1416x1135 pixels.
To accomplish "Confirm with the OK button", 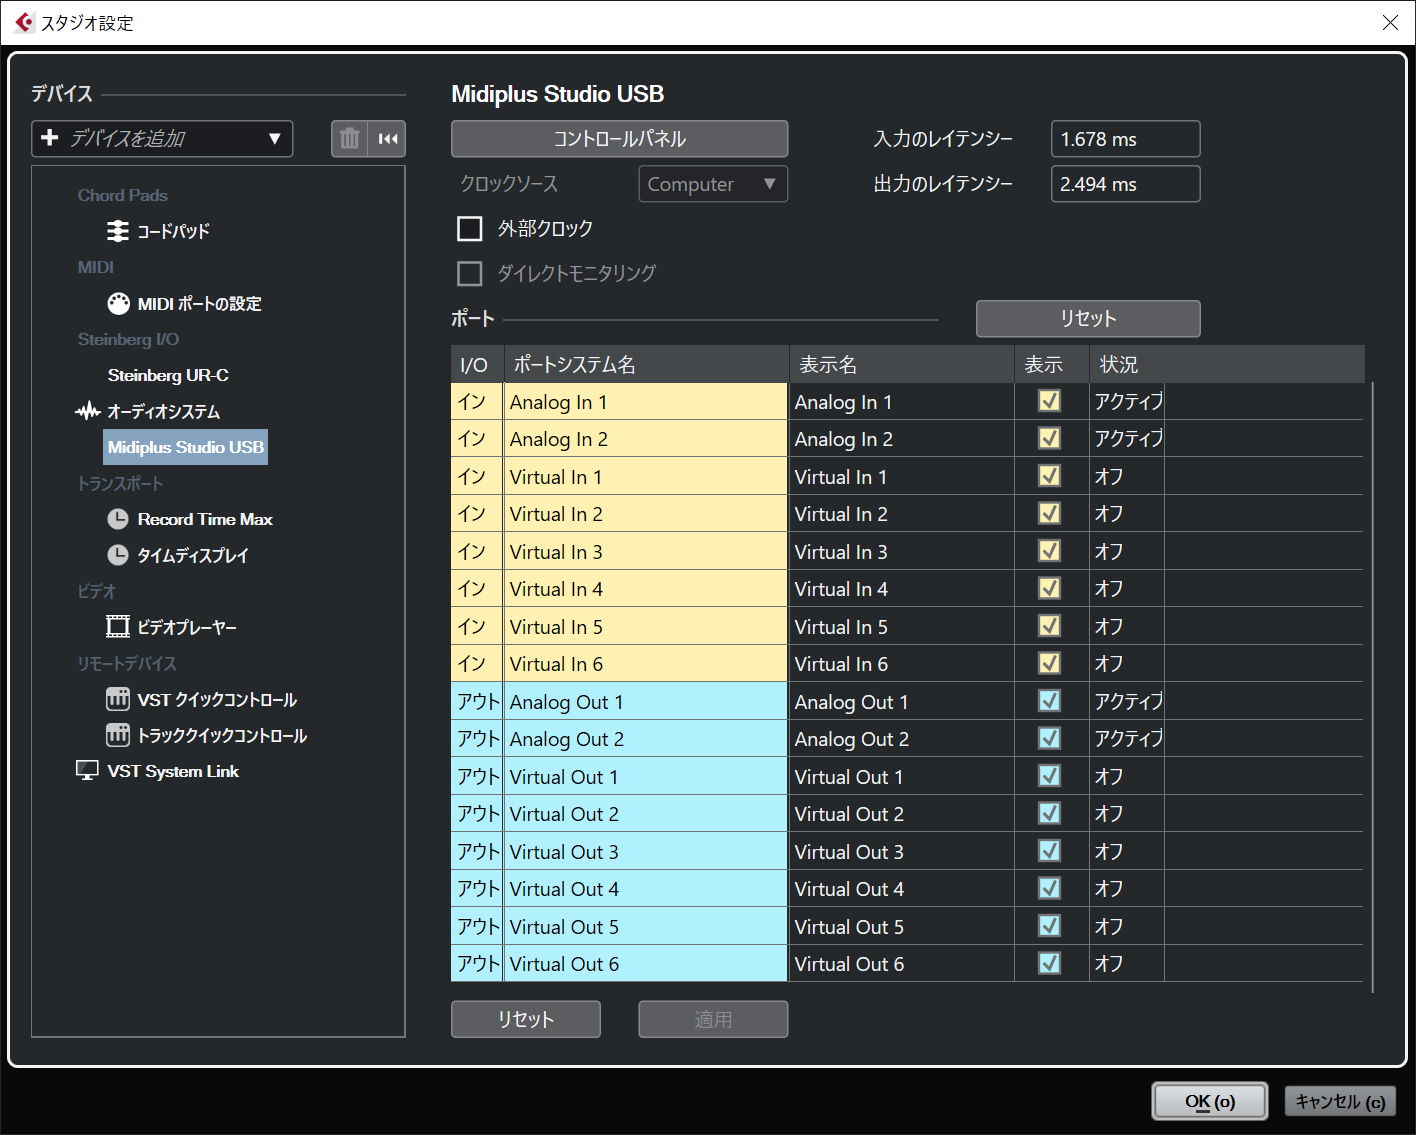I will (1210, 1101).
